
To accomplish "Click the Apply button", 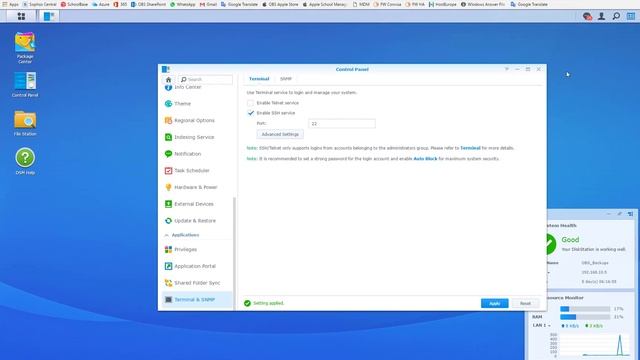I will [494, 303].
